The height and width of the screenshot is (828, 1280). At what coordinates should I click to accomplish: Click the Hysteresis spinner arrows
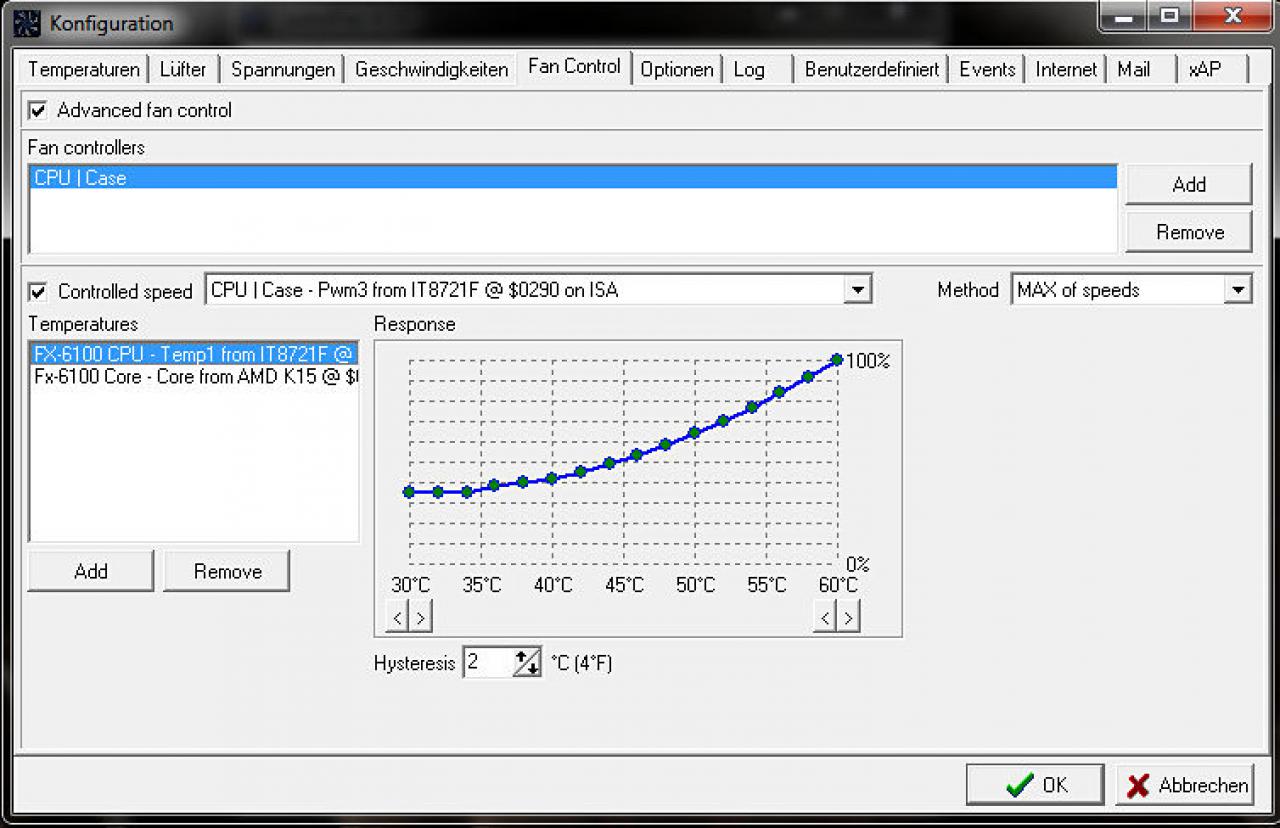point(527,662)
